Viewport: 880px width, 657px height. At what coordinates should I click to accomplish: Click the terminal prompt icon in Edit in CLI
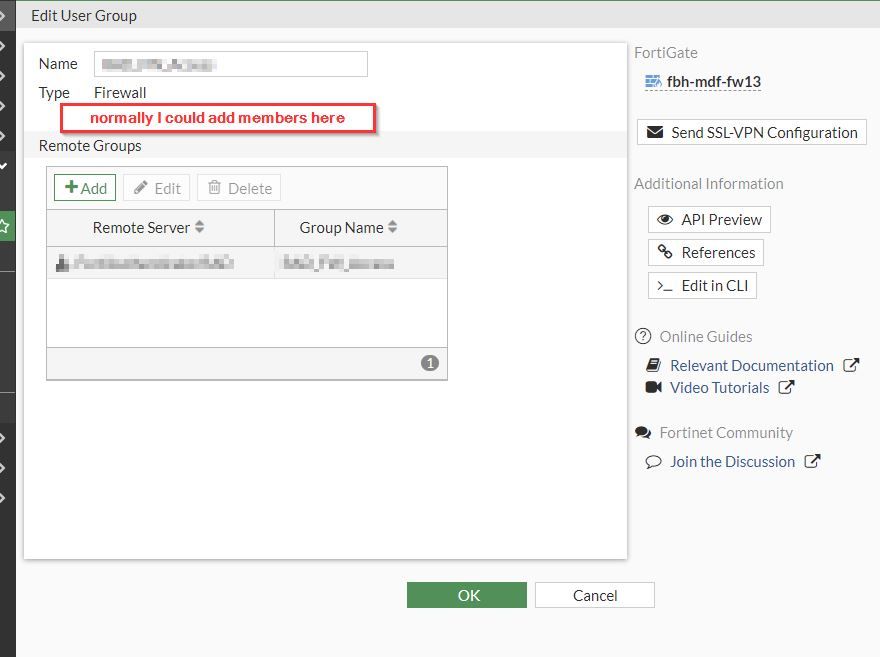tap(665, 287)
